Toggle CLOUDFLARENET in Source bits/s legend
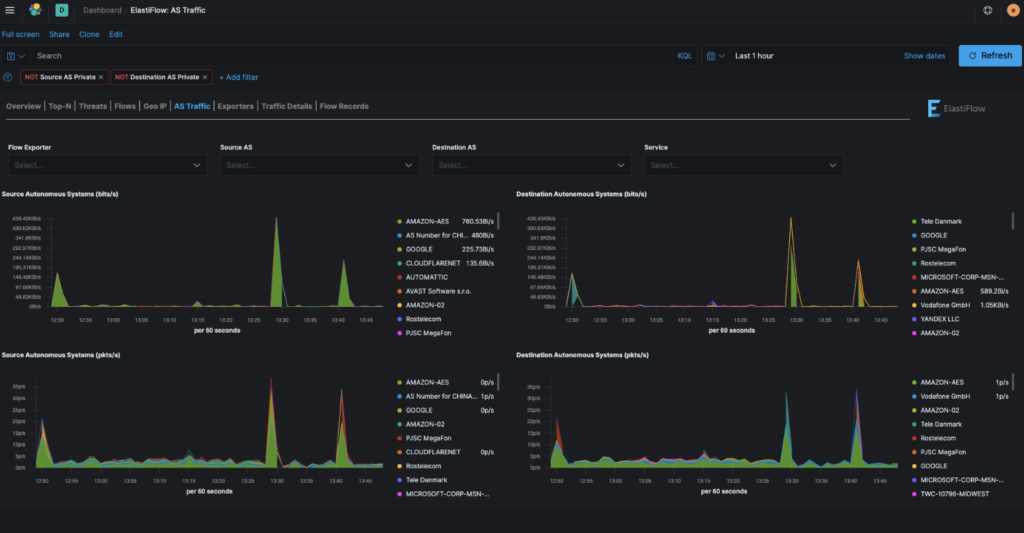Screen dimensions: 1024x533 coord(432,263)
